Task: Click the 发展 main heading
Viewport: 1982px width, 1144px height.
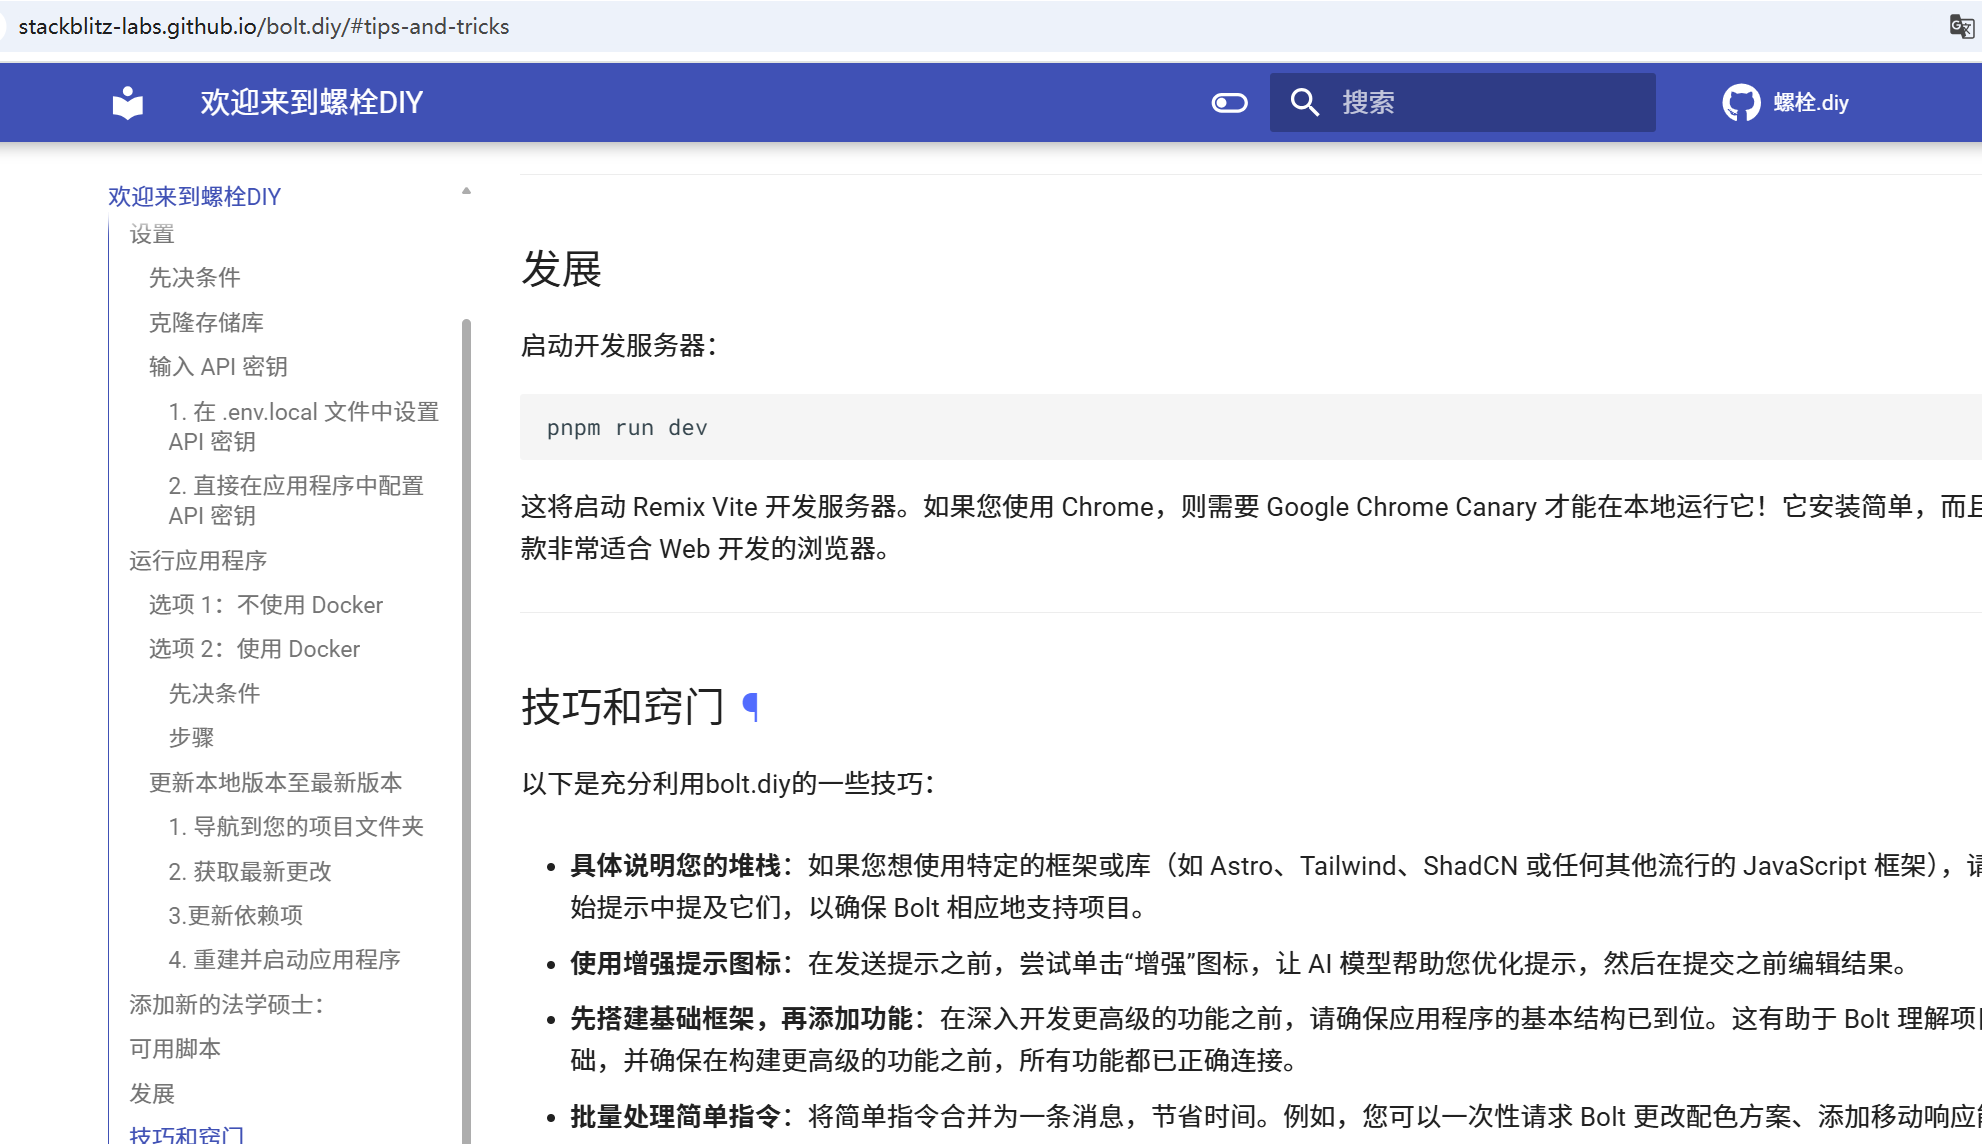Action: click(561, 269)
